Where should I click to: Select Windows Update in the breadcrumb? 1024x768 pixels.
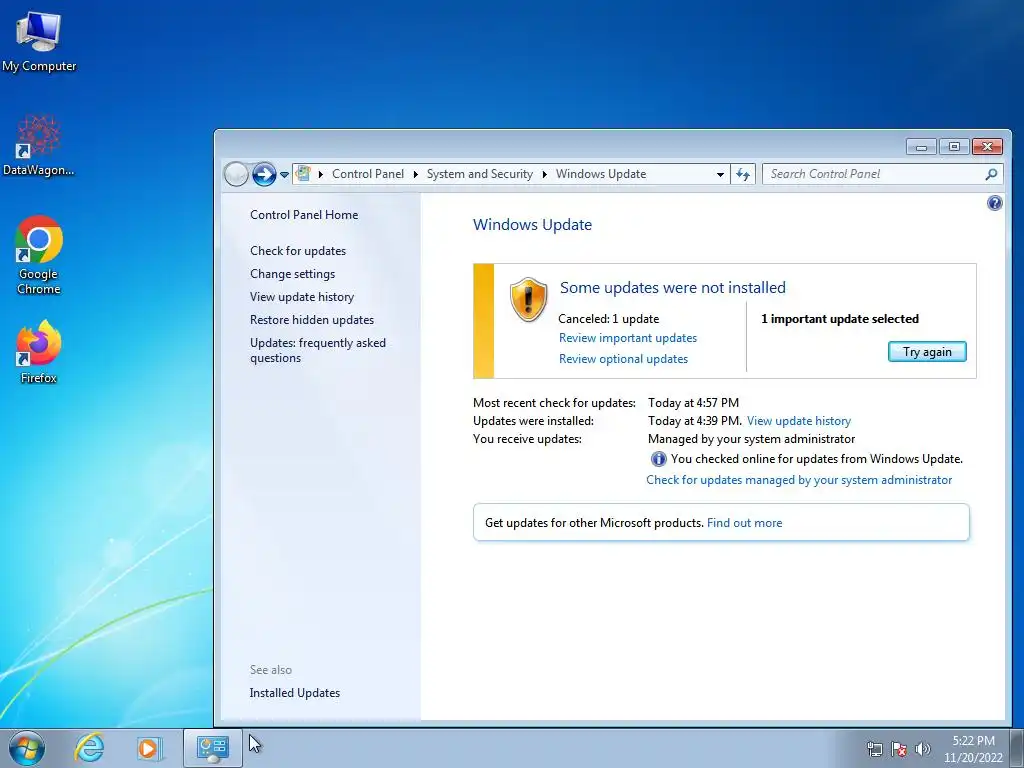601,174
